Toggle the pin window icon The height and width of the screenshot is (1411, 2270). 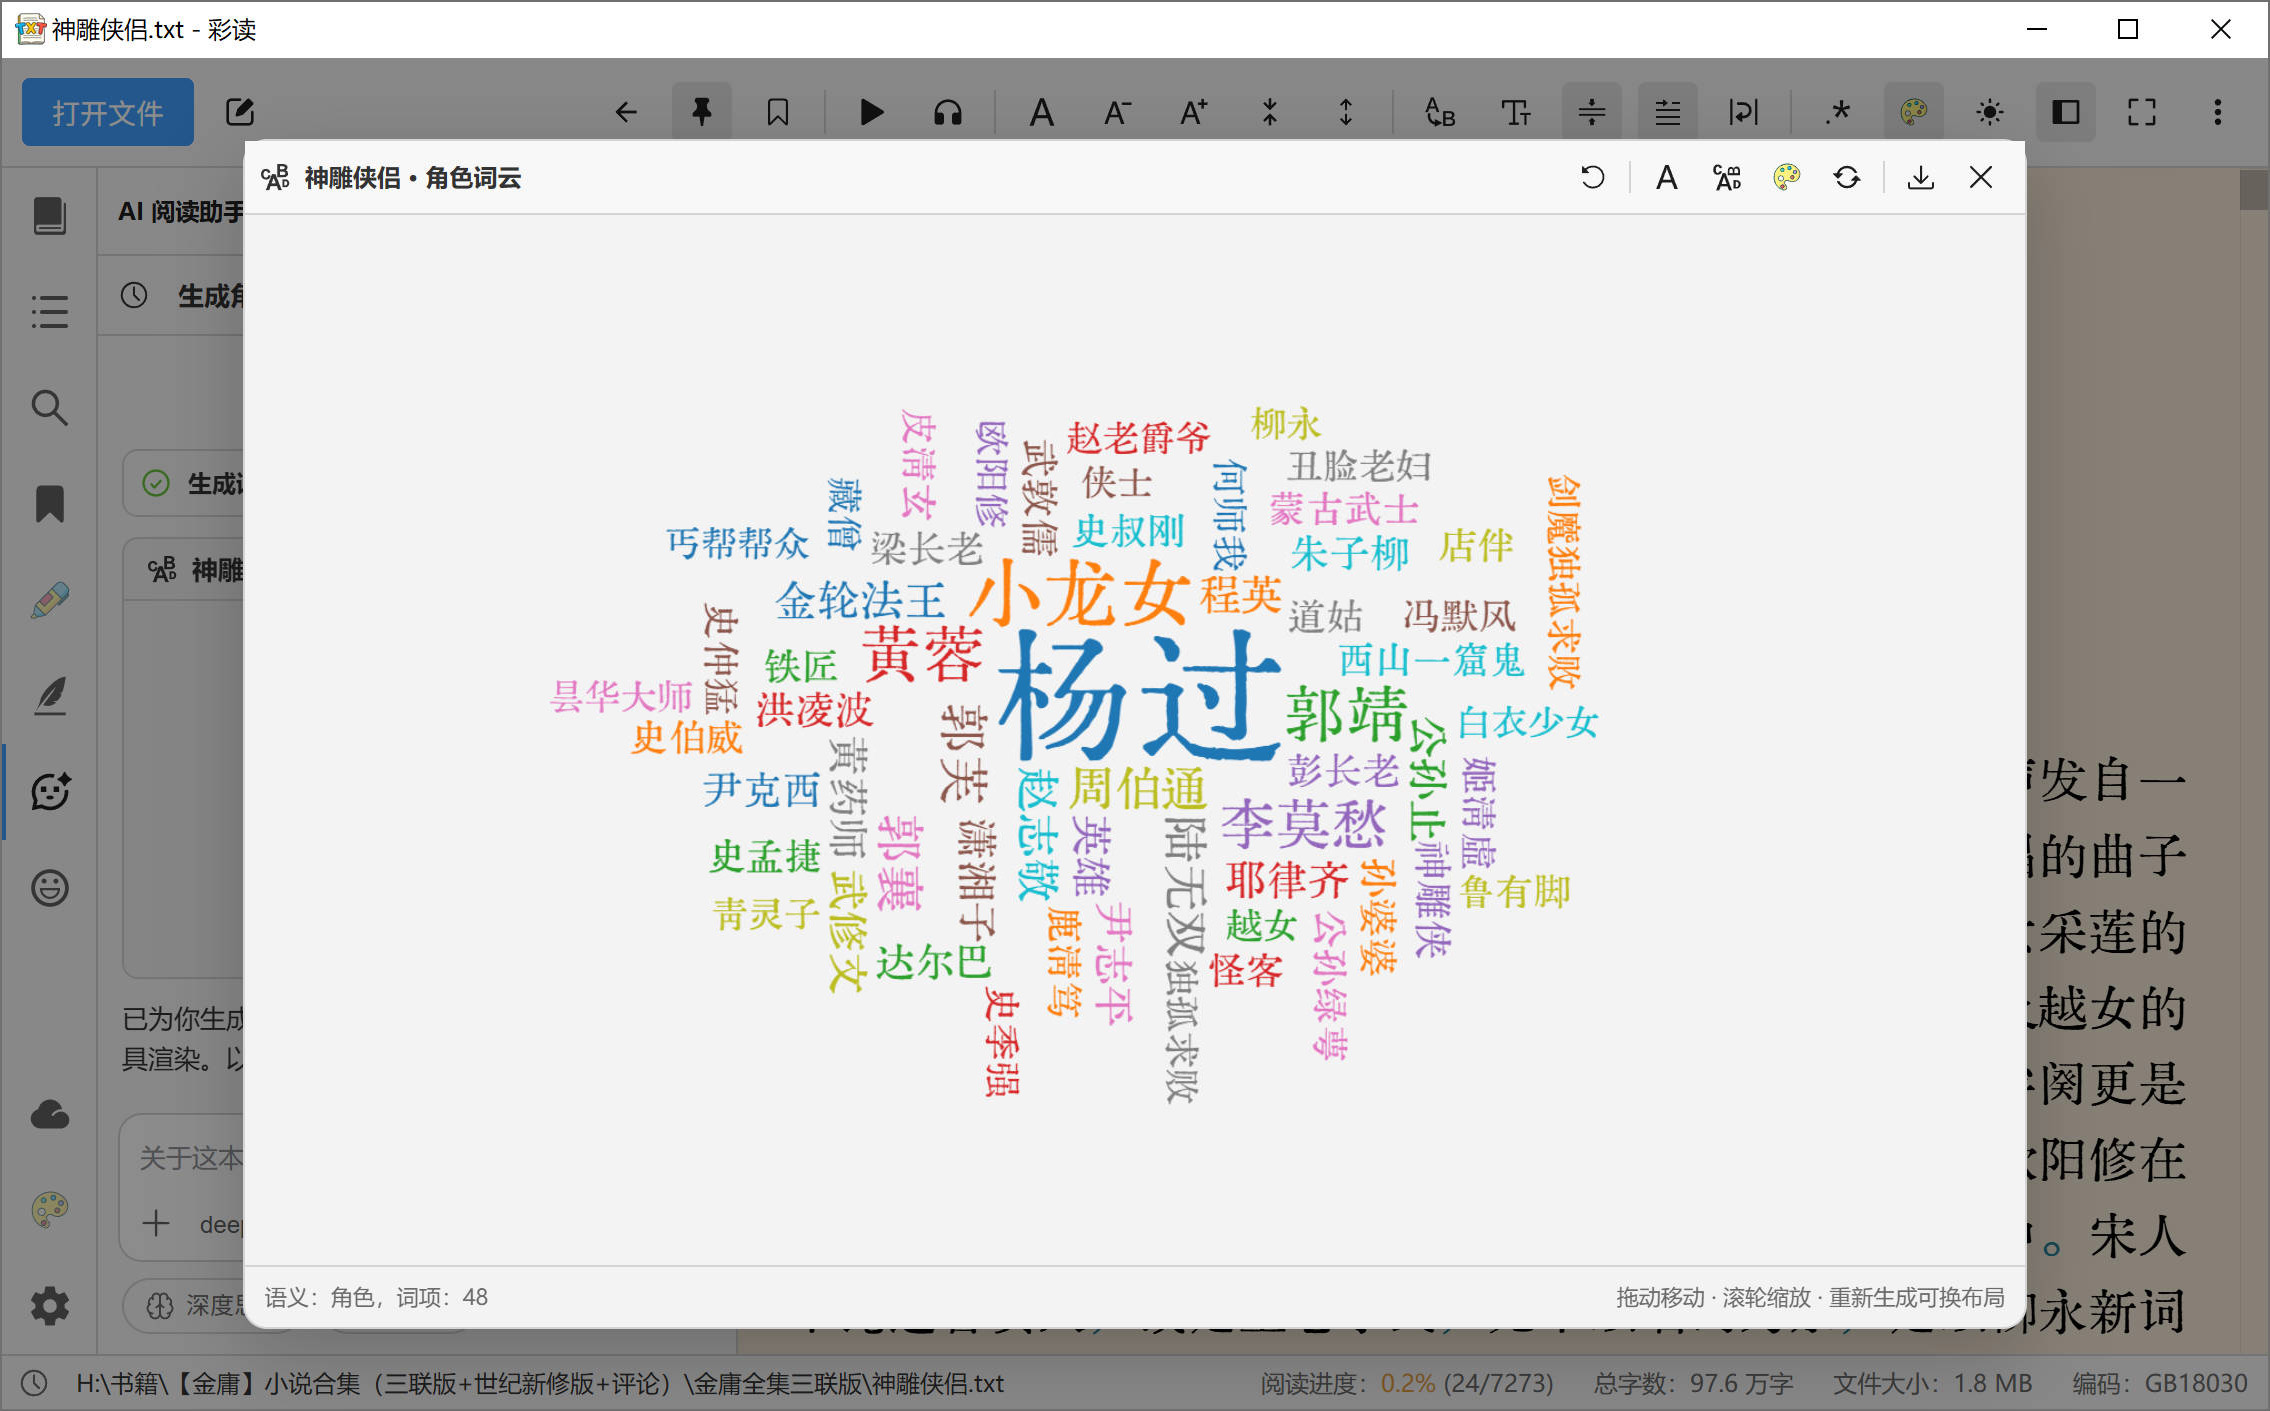(702, 112)
